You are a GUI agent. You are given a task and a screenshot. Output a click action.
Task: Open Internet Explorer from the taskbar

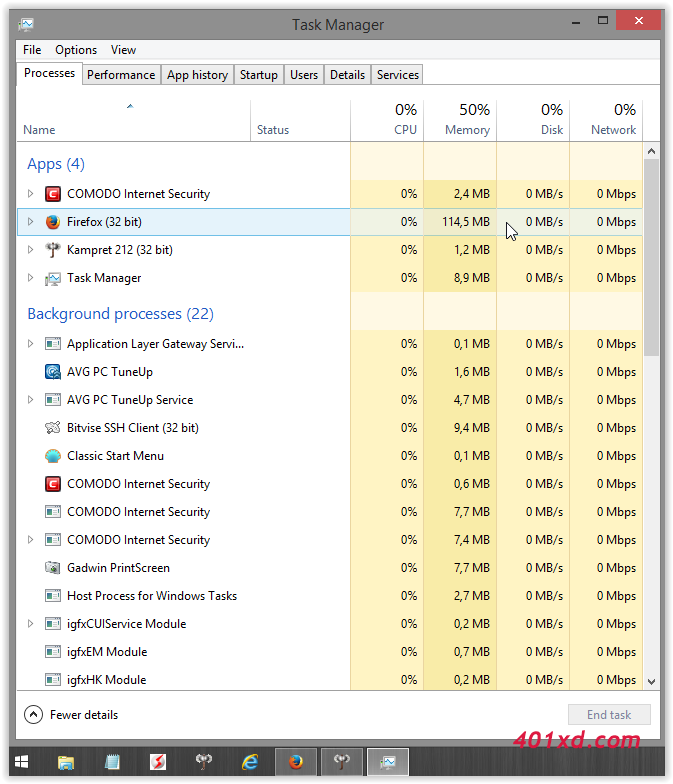coord(250,762)
